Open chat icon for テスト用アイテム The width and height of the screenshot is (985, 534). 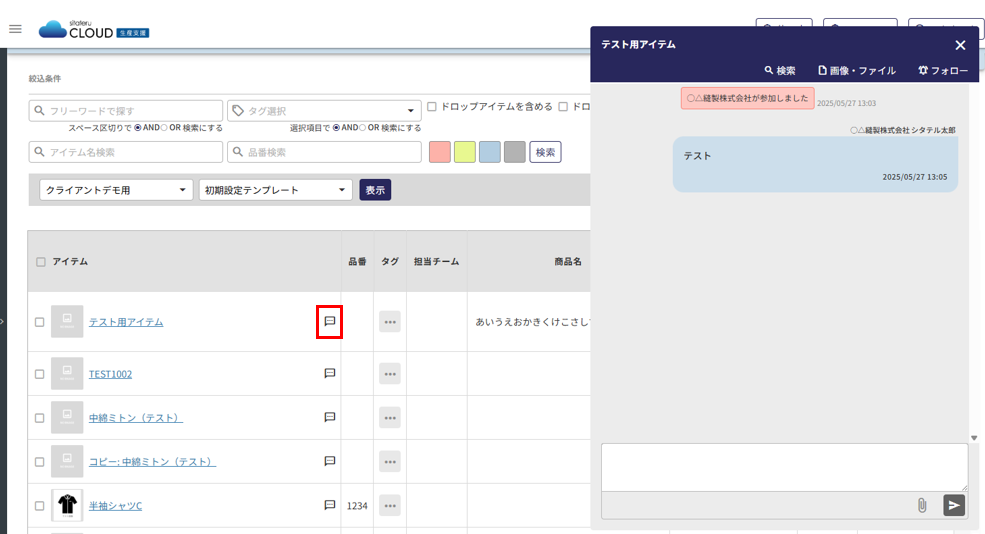click(x=330, y=321)
